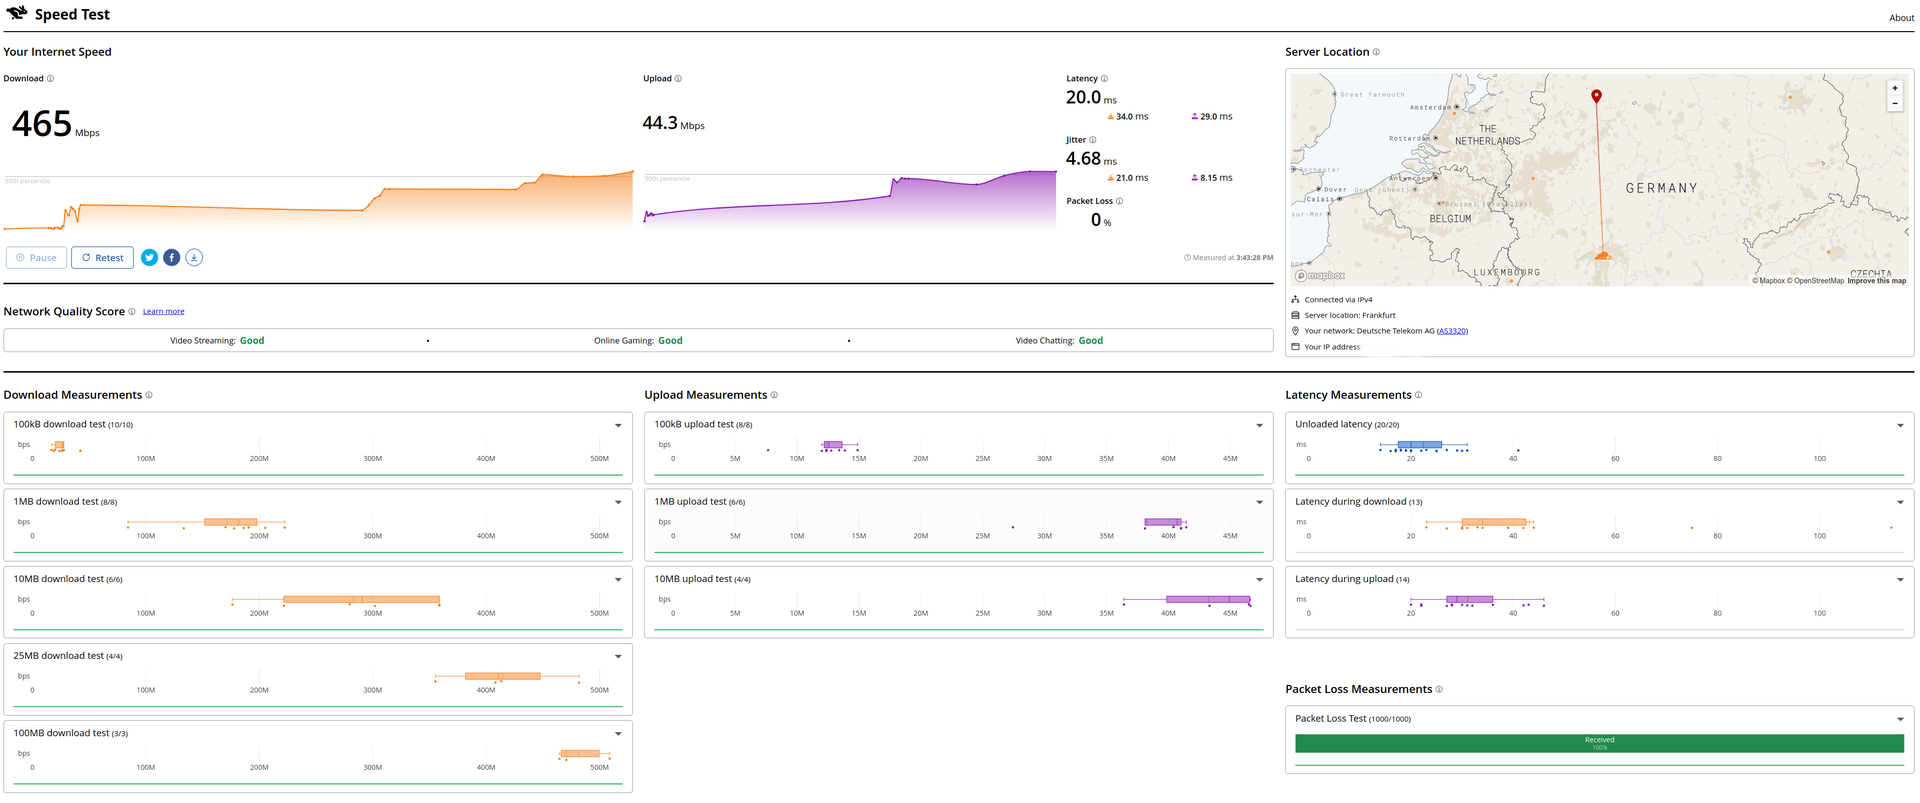The width and height of the screenshot is (1920, 803).
Task: Download results with the download icon
Action: tap(194, 258)
